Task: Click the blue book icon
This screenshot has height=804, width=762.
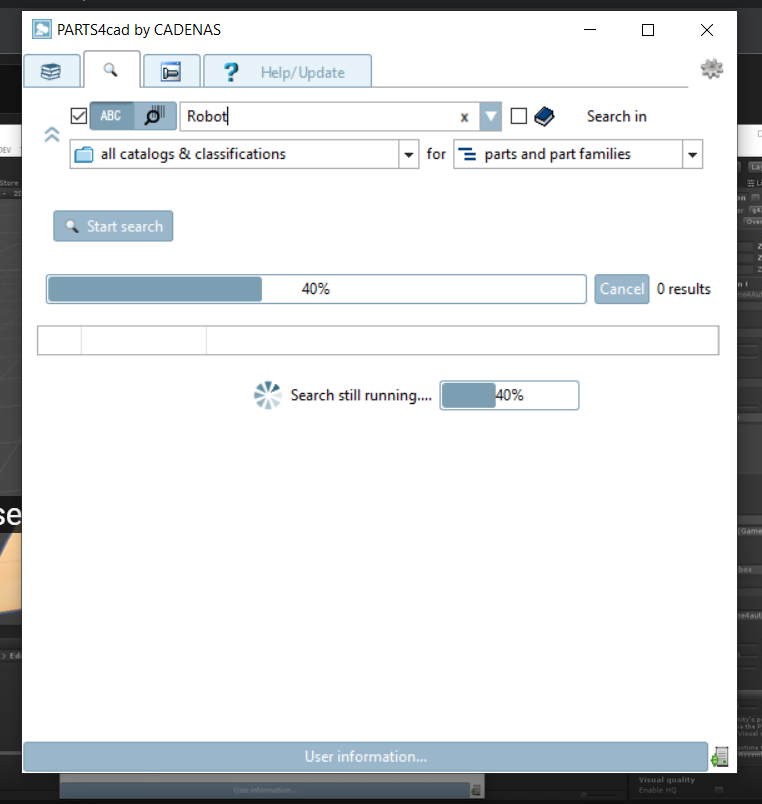Action: (x=544, y=116)
